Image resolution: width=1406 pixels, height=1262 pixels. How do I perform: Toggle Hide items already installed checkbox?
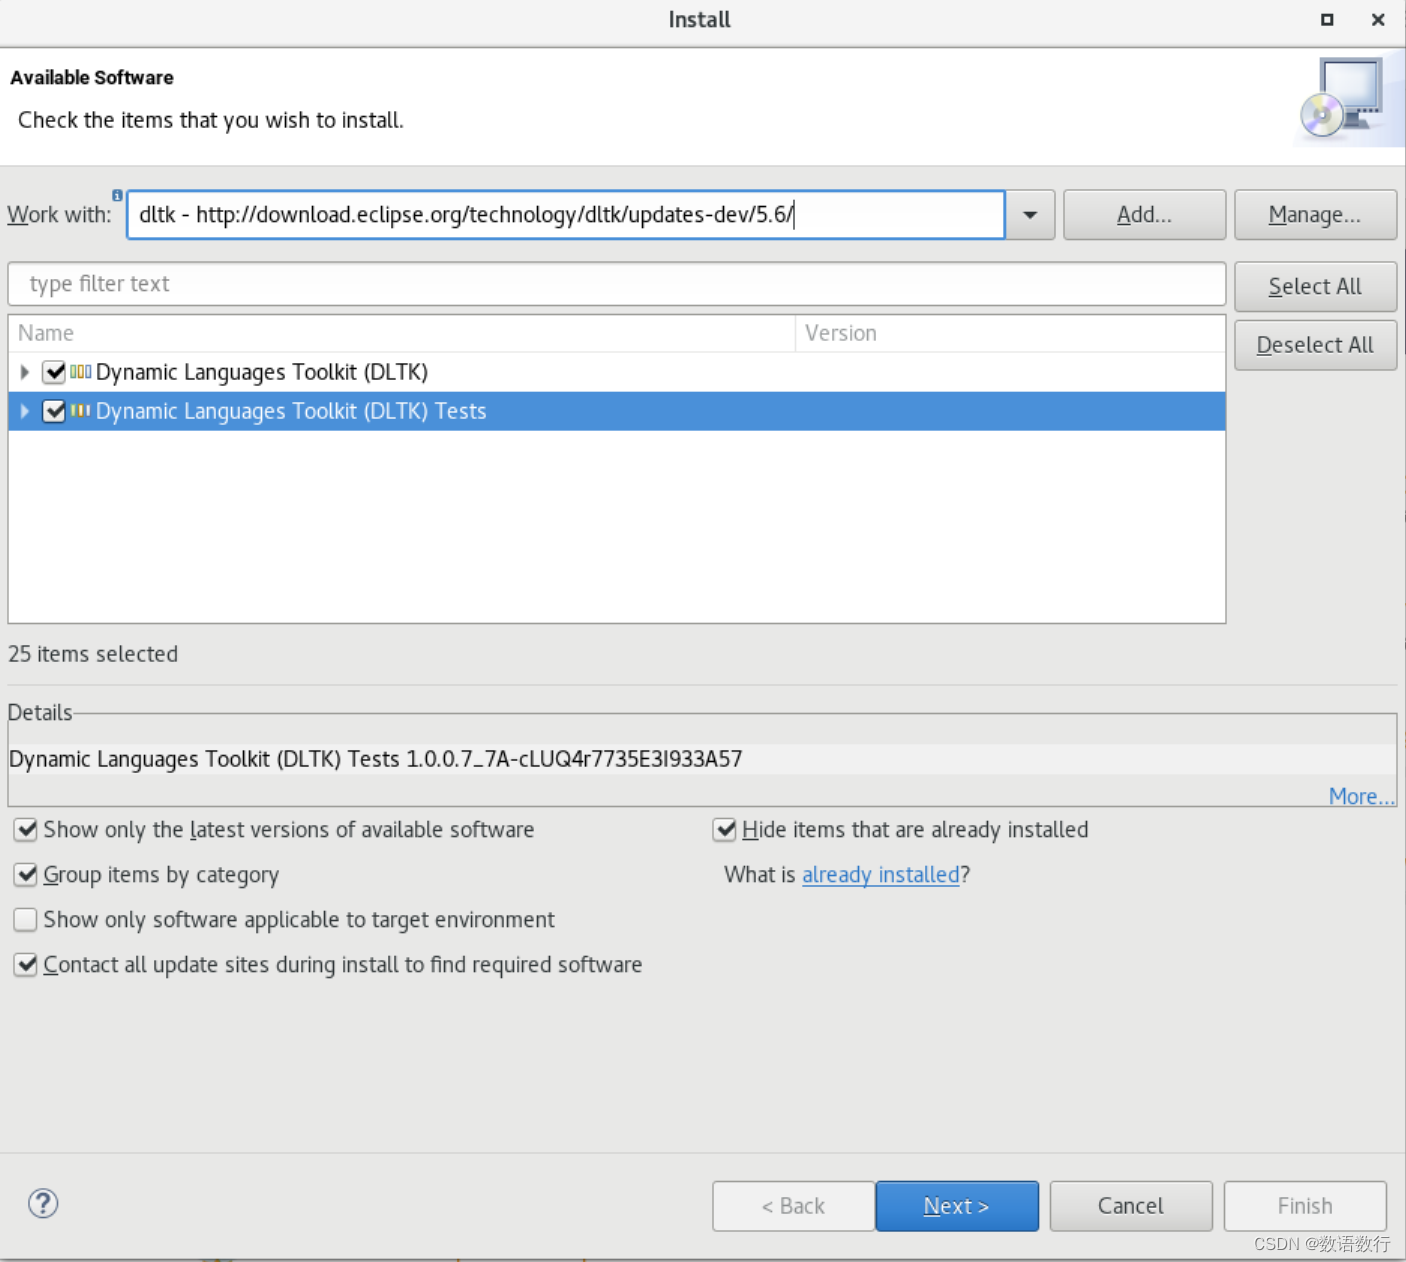(x=725, y=830)
